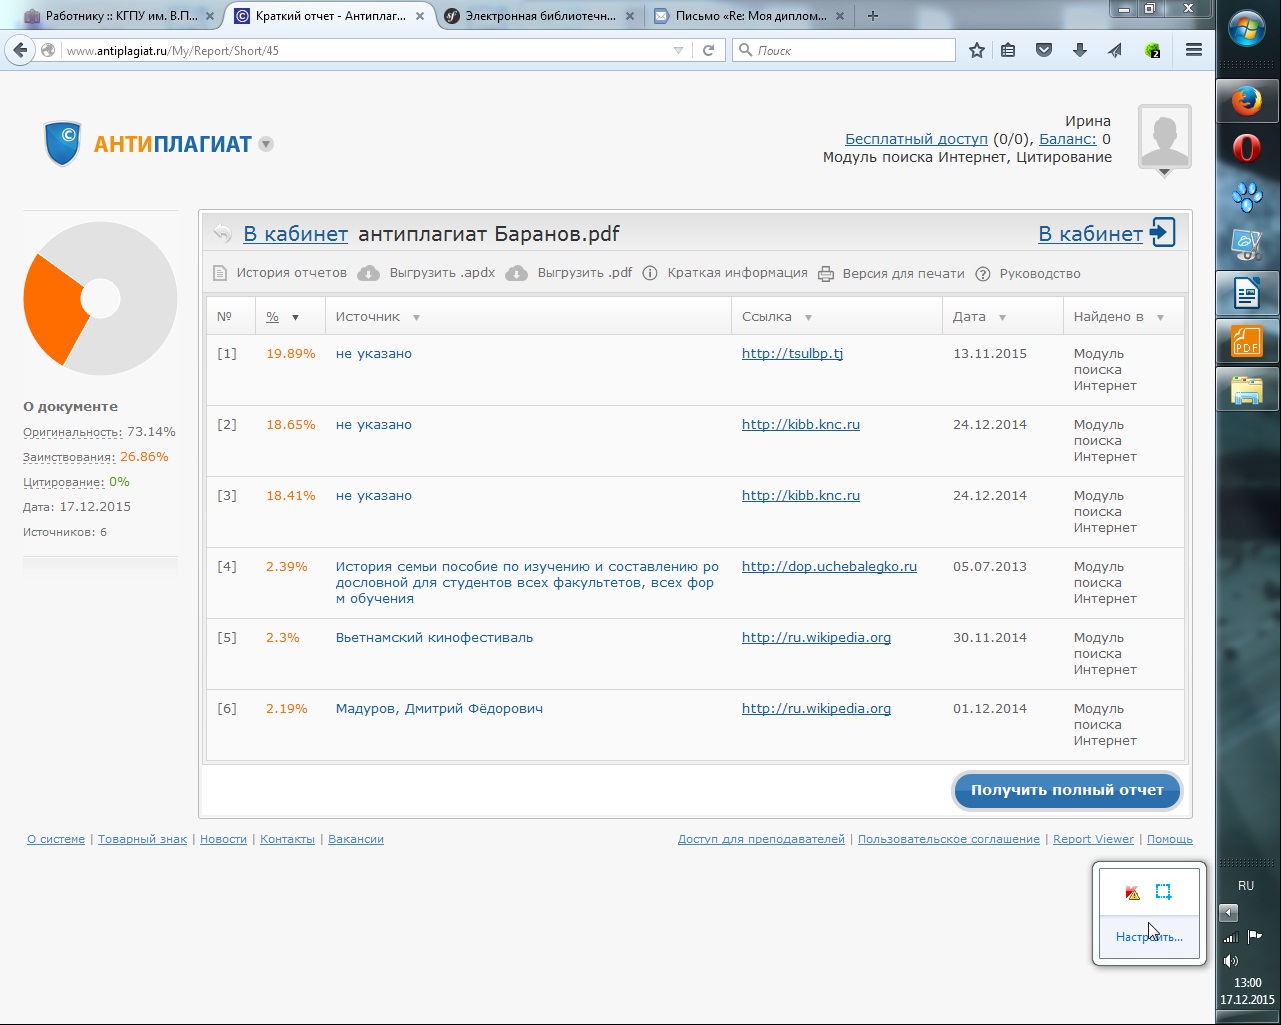Switch to the Электронная библиотечн... tab
The height and width of the screenshot is (1025, 1281).
click(540, 16)
